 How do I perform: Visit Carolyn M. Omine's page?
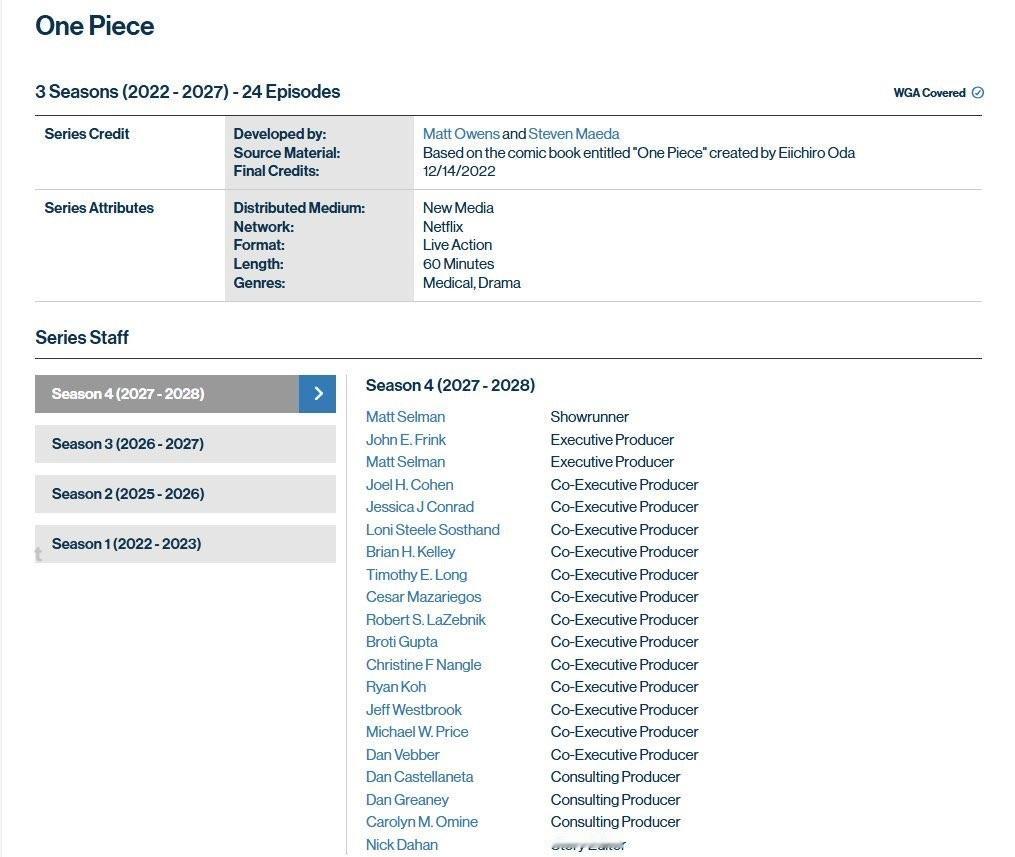[x=422, y=822]
